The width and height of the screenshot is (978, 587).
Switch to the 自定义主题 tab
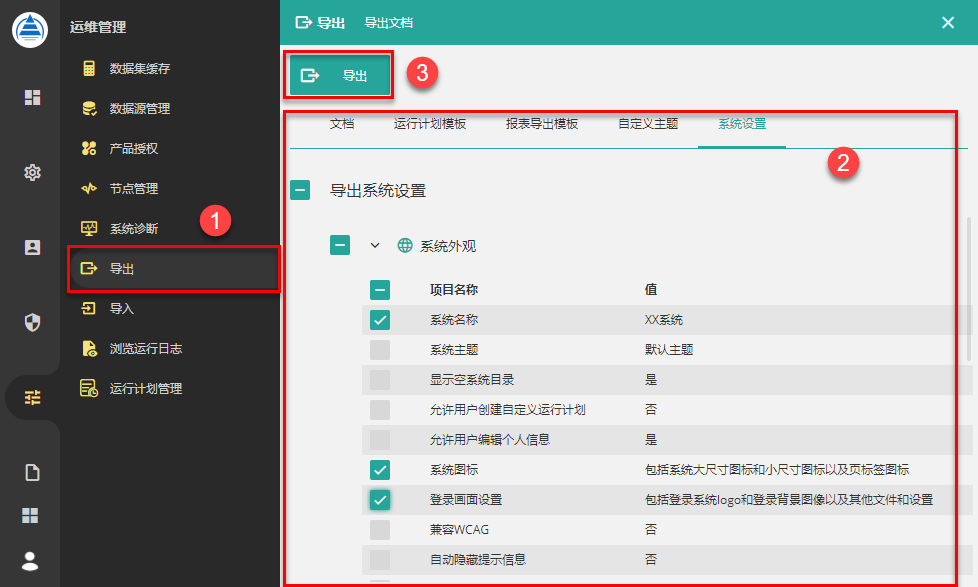(648, 124)
